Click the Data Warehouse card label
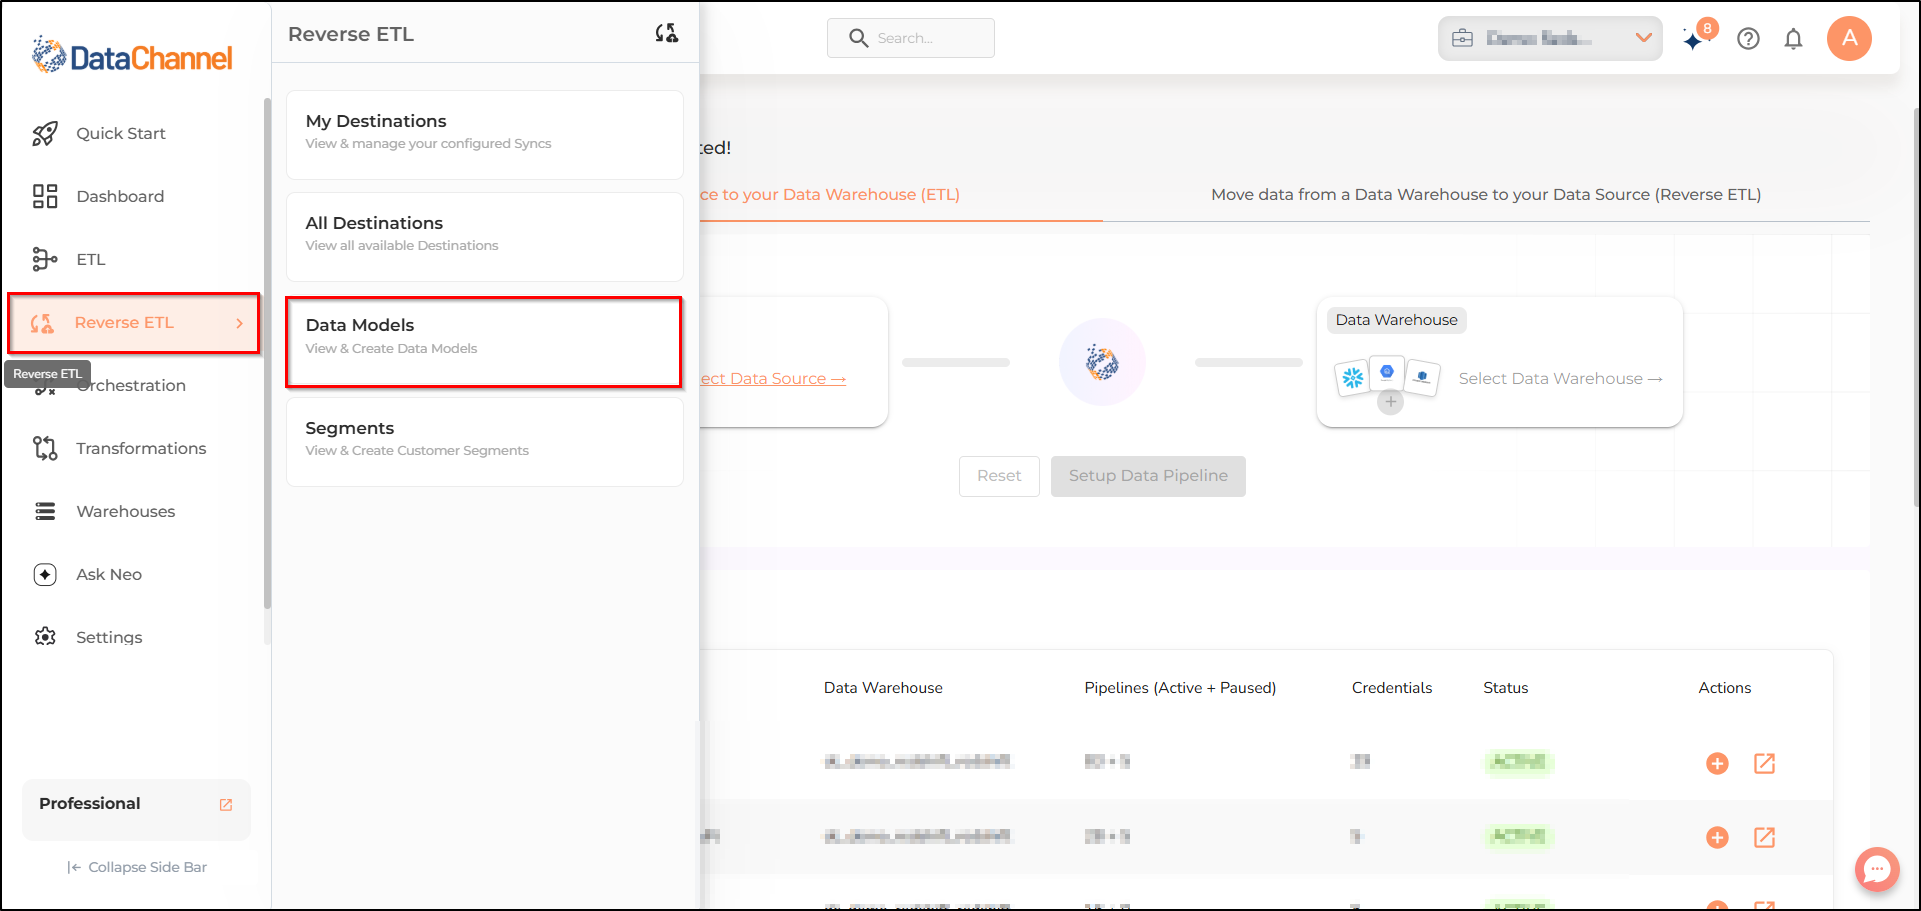Viewport: 1921px width, 911px height. pos(1396,320)
